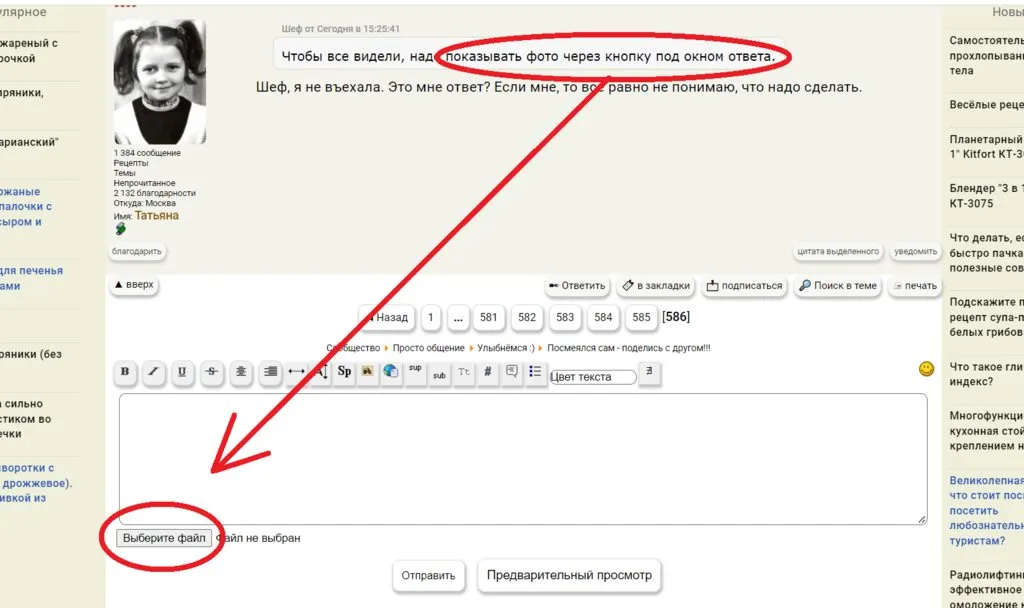Click the subscript button
Screen dimensions: 1024x608
[x=439, y=373]
